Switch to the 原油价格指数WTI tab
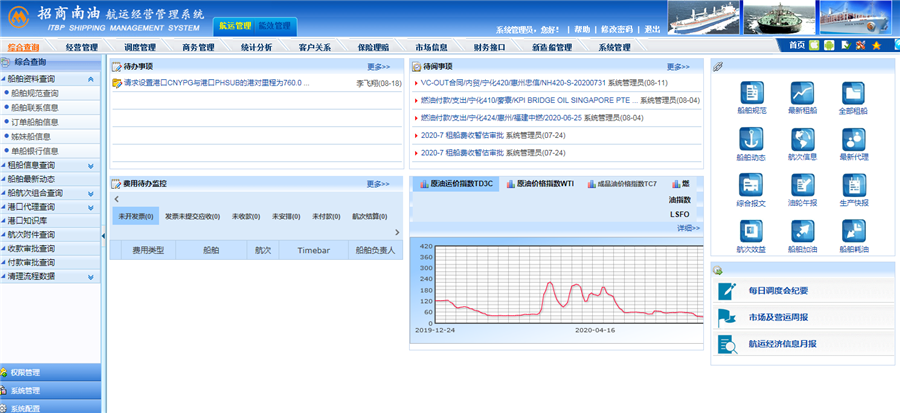The height and width of the screenshot is (413, 900). coord(540,184)
